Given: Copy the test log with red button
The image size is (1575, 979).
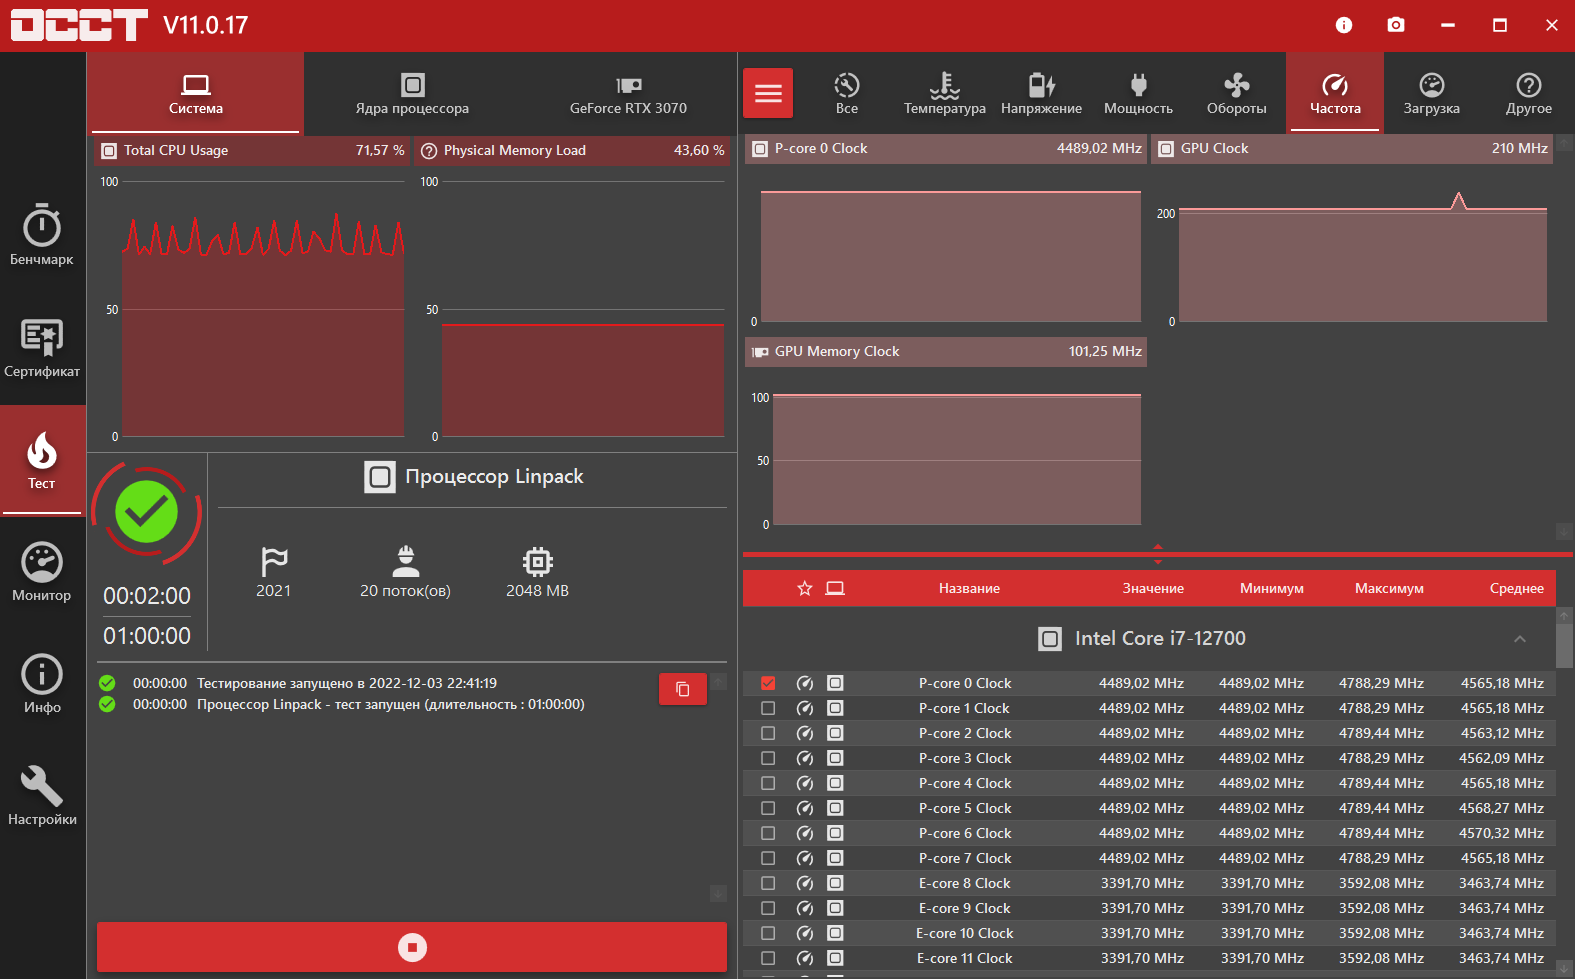Looking at the screenshot, I should click(x=683, y=689).
